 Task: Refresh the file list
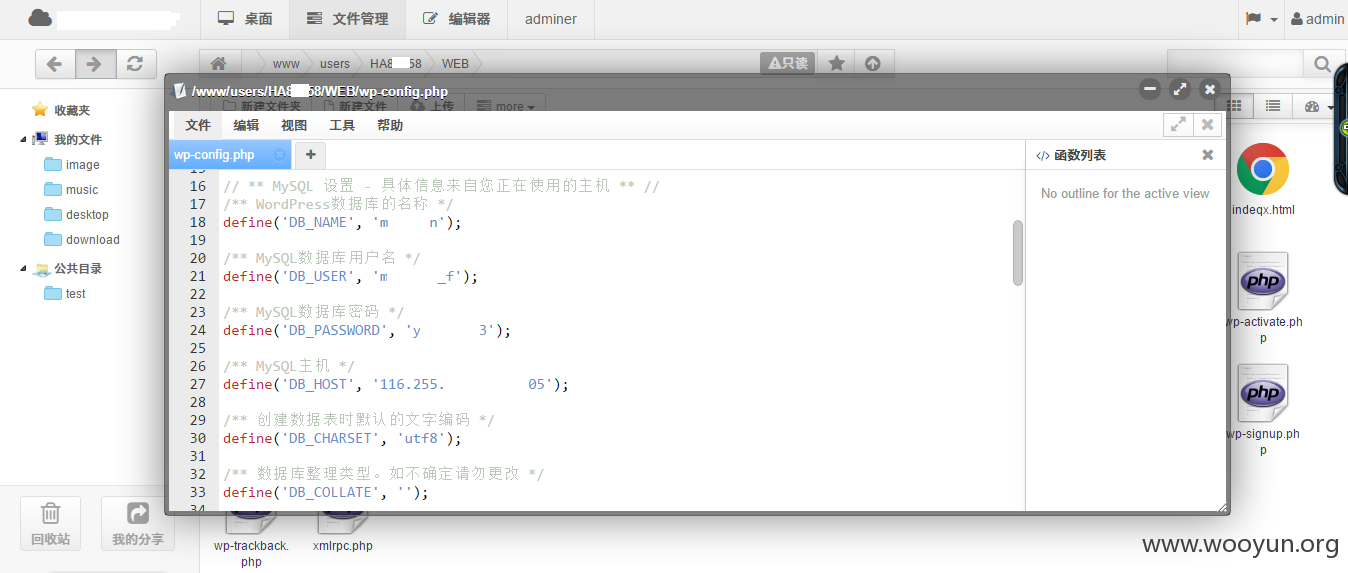[x=135, y=64]
